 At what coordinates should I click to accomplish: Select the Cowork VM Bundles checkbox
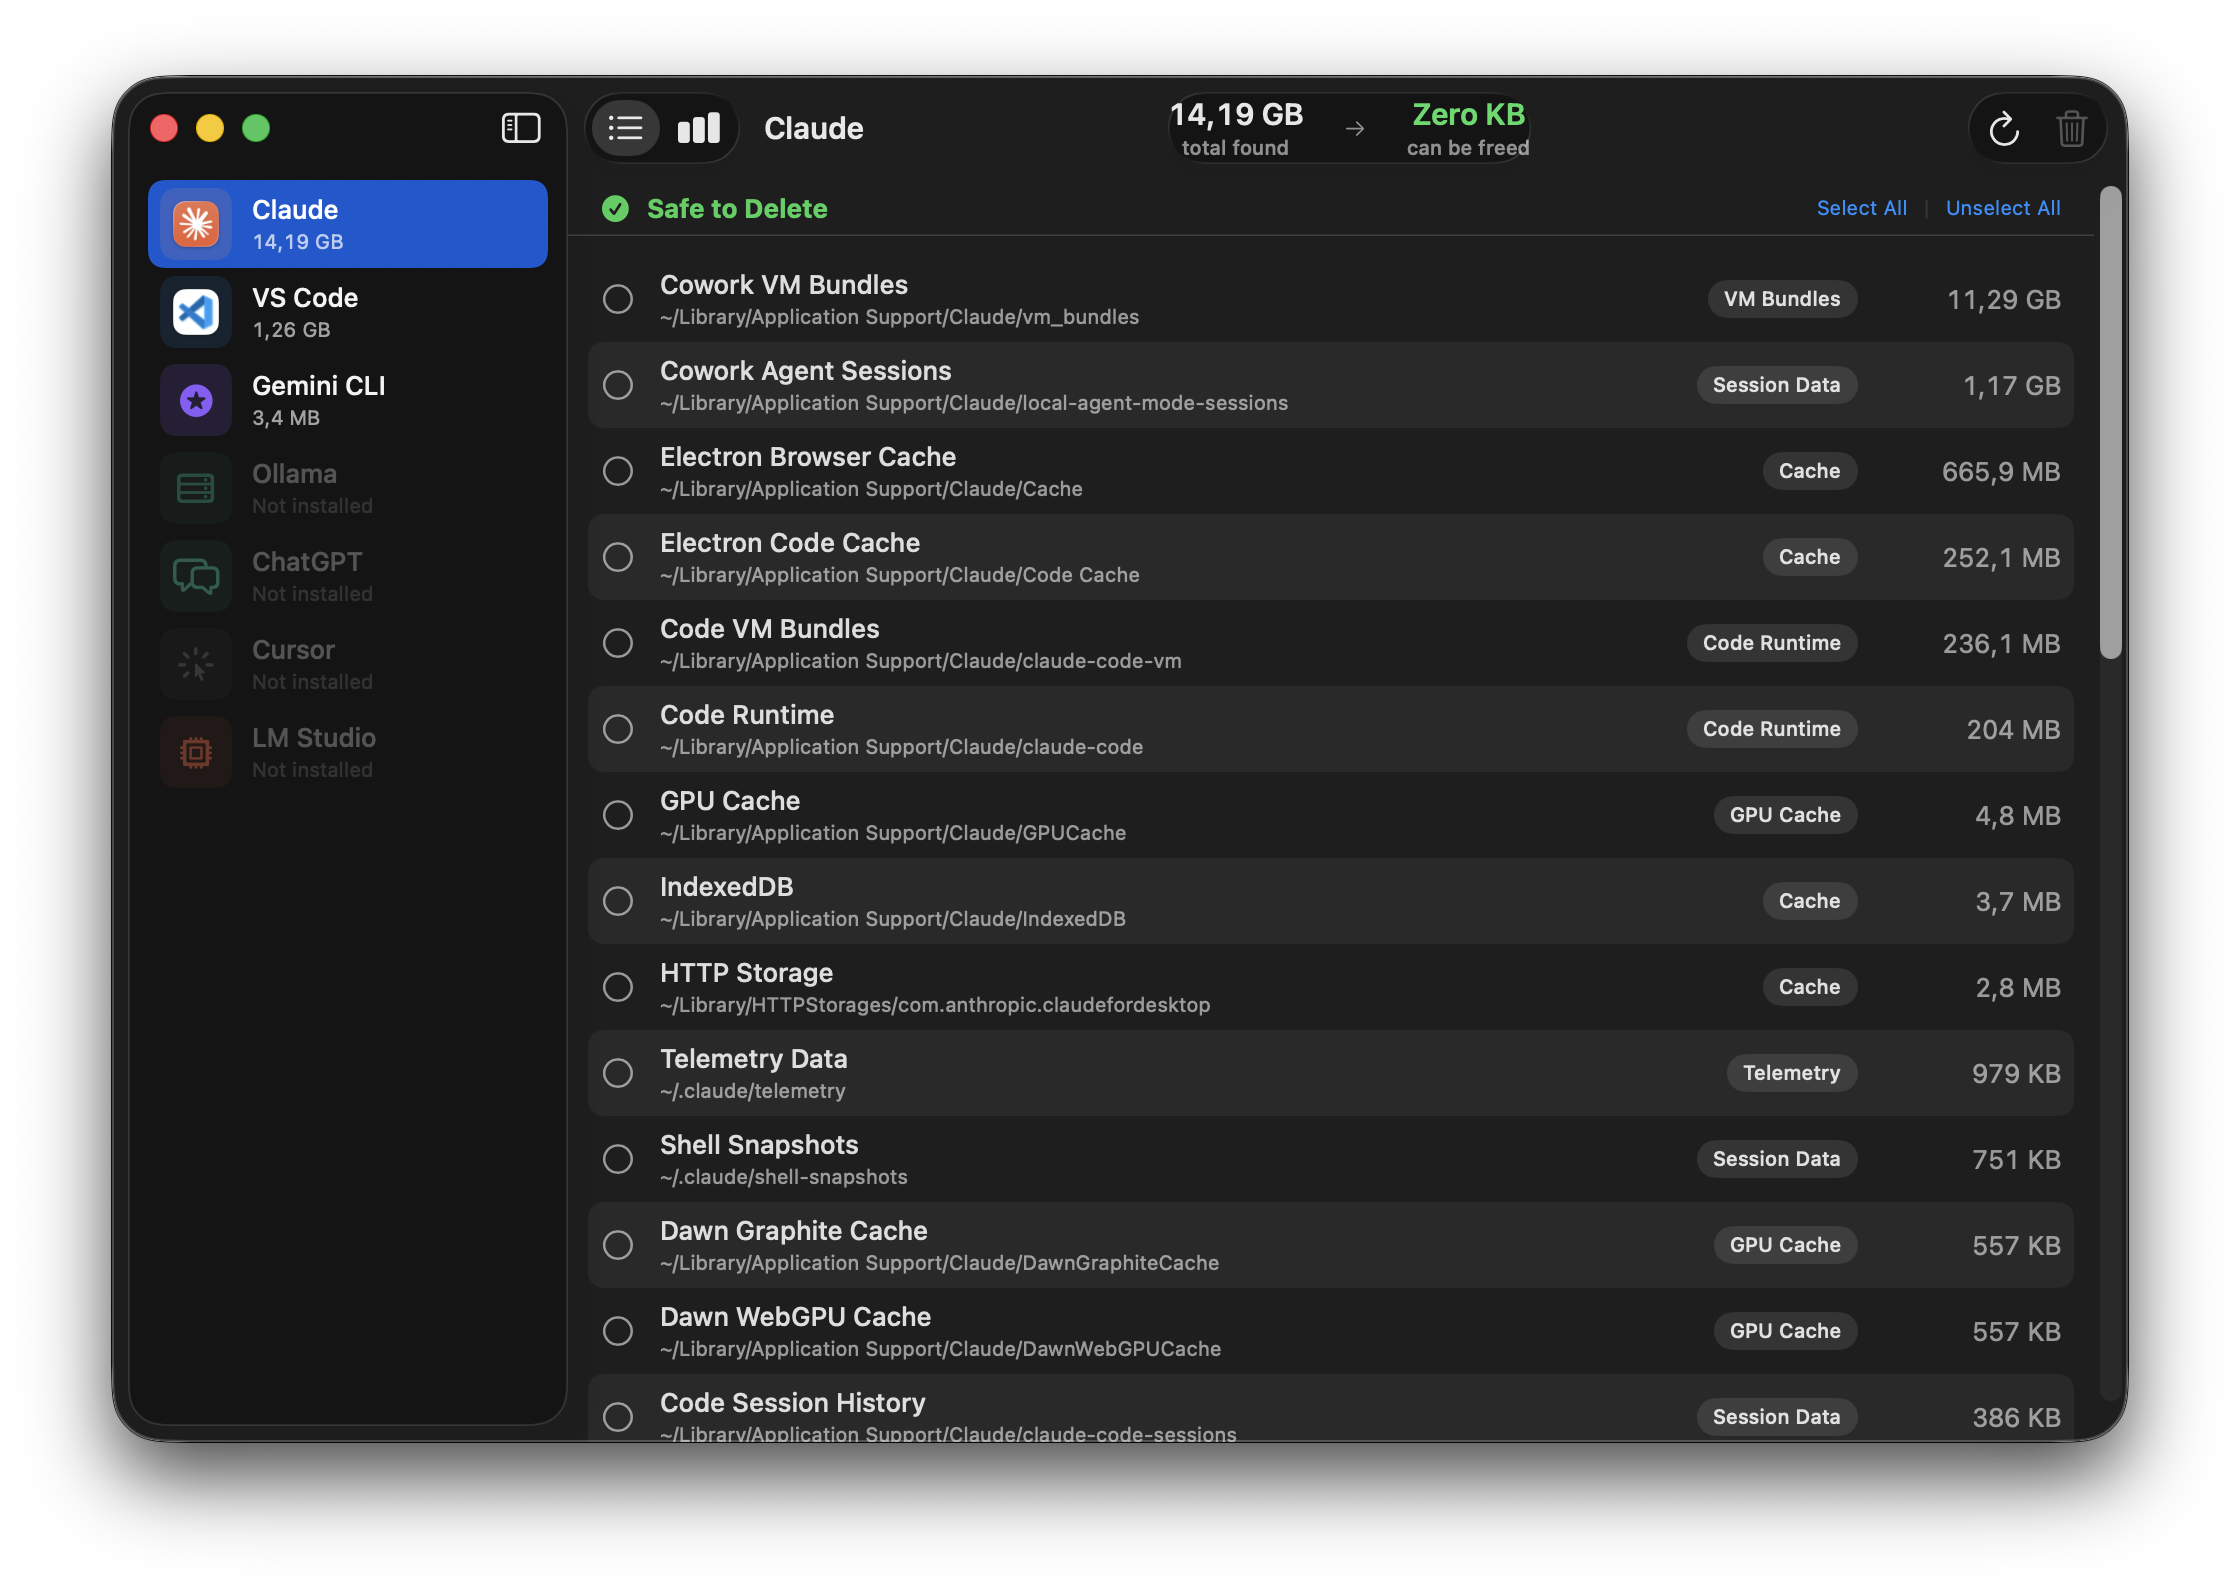tap(617, 298)
